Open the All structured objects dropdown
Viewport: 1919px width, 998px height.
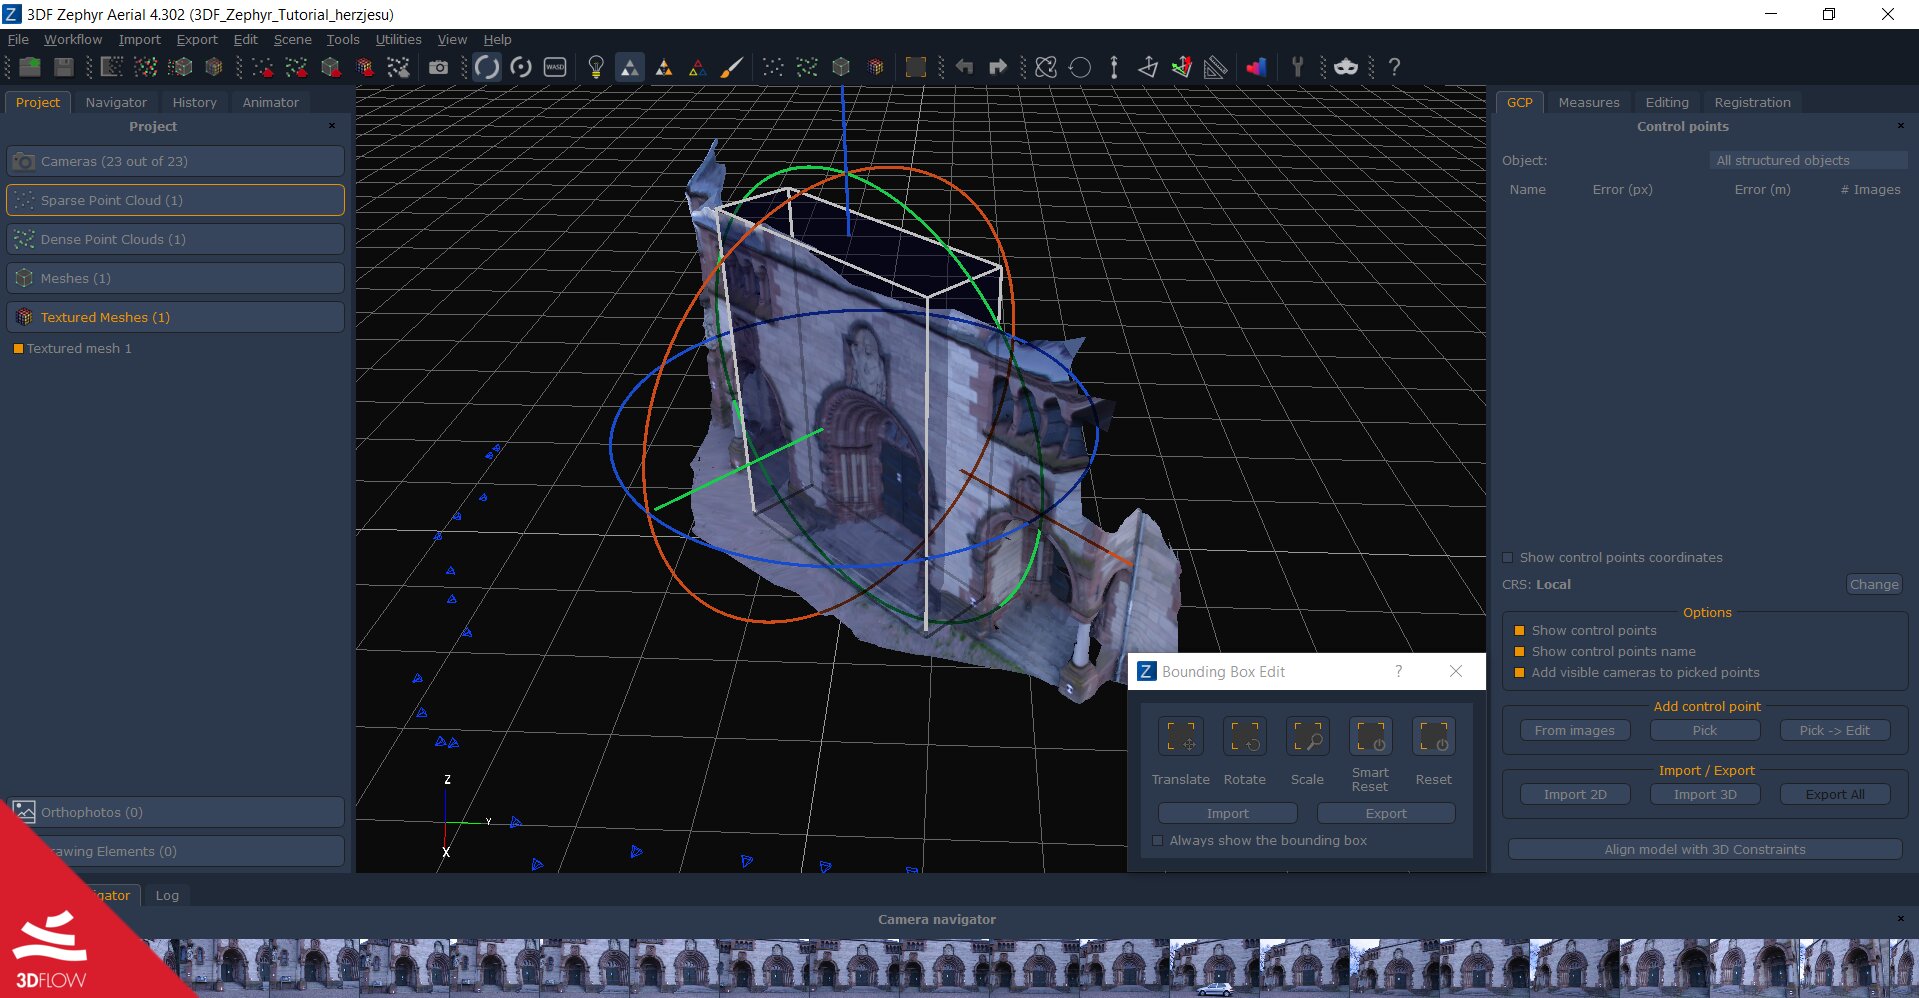[x=1808, y=160]
